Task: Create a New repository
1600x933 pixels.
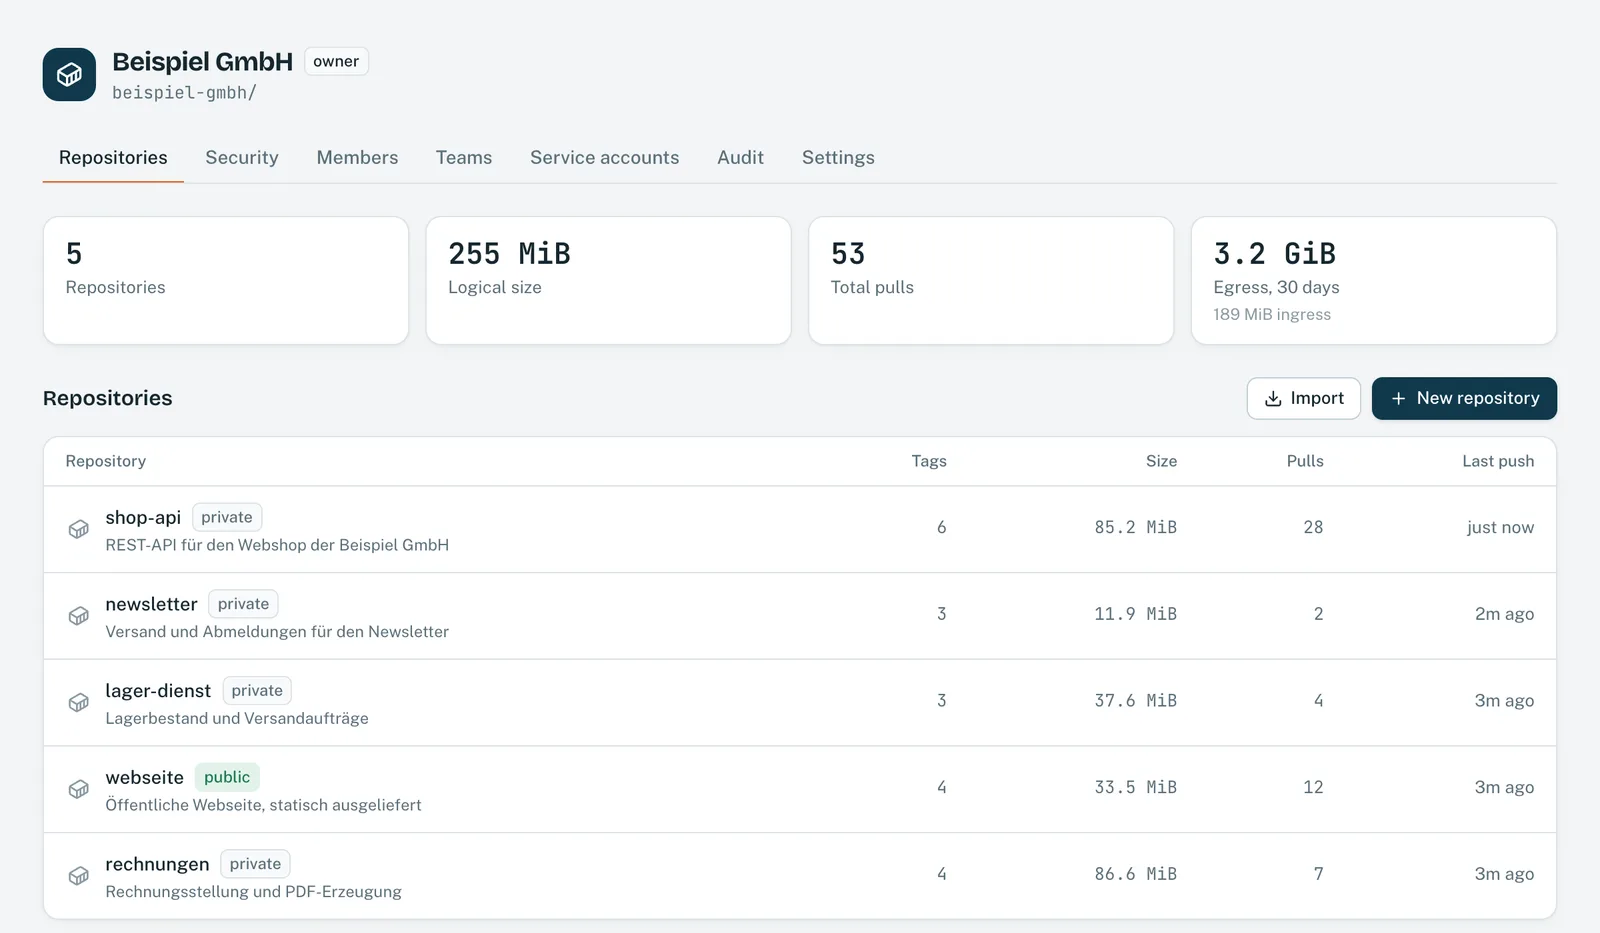Action: tap(1464, 398)
